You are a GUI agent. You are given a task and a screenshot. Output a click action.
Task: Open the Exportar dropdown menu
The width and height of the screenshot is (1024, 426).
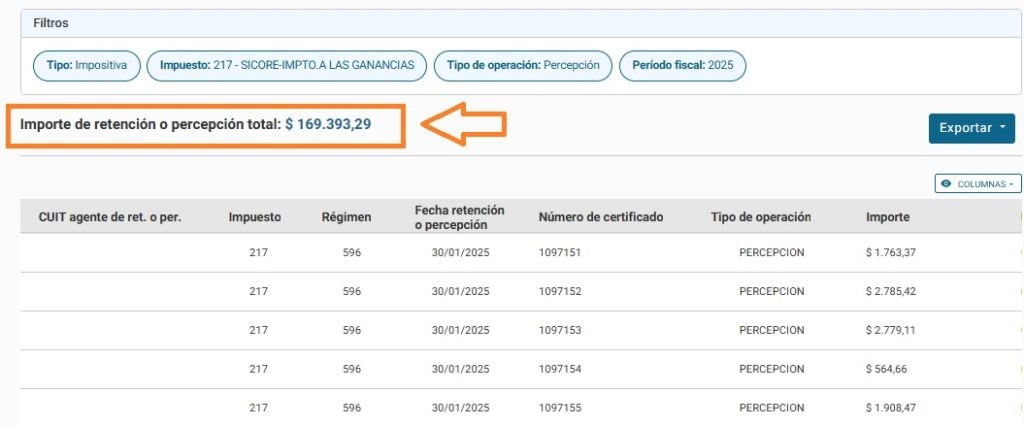pyautogui.click(x=971, y=128)
